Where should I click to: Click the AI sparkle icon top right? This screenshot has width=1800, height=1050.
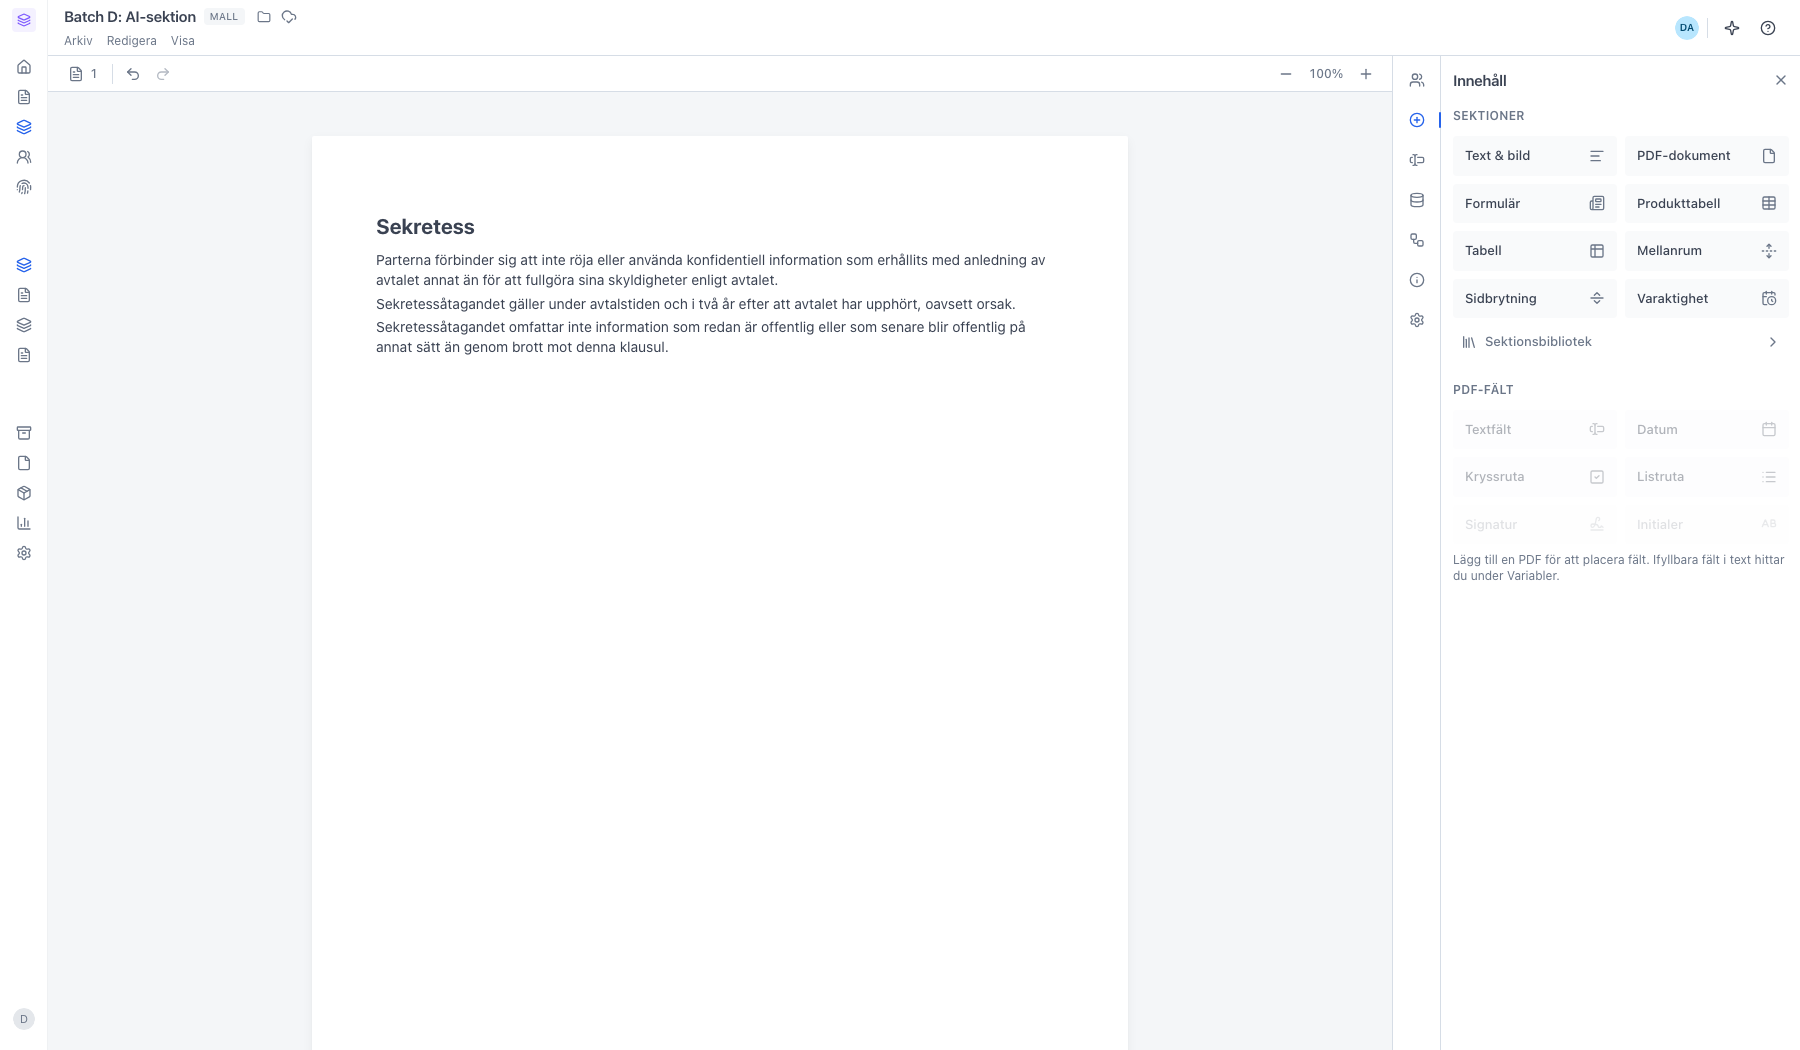[1732, 28]
